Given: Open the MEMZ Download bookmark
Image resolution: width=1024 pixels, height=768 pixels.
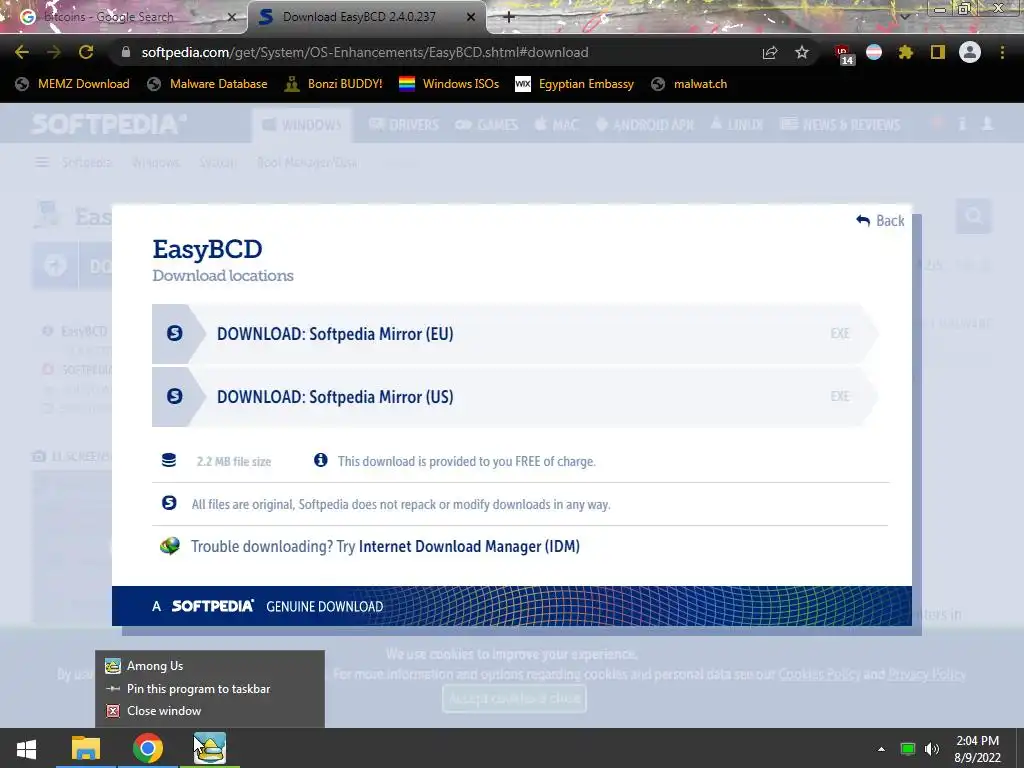Looking at the screenshot, I should point(72,84).
